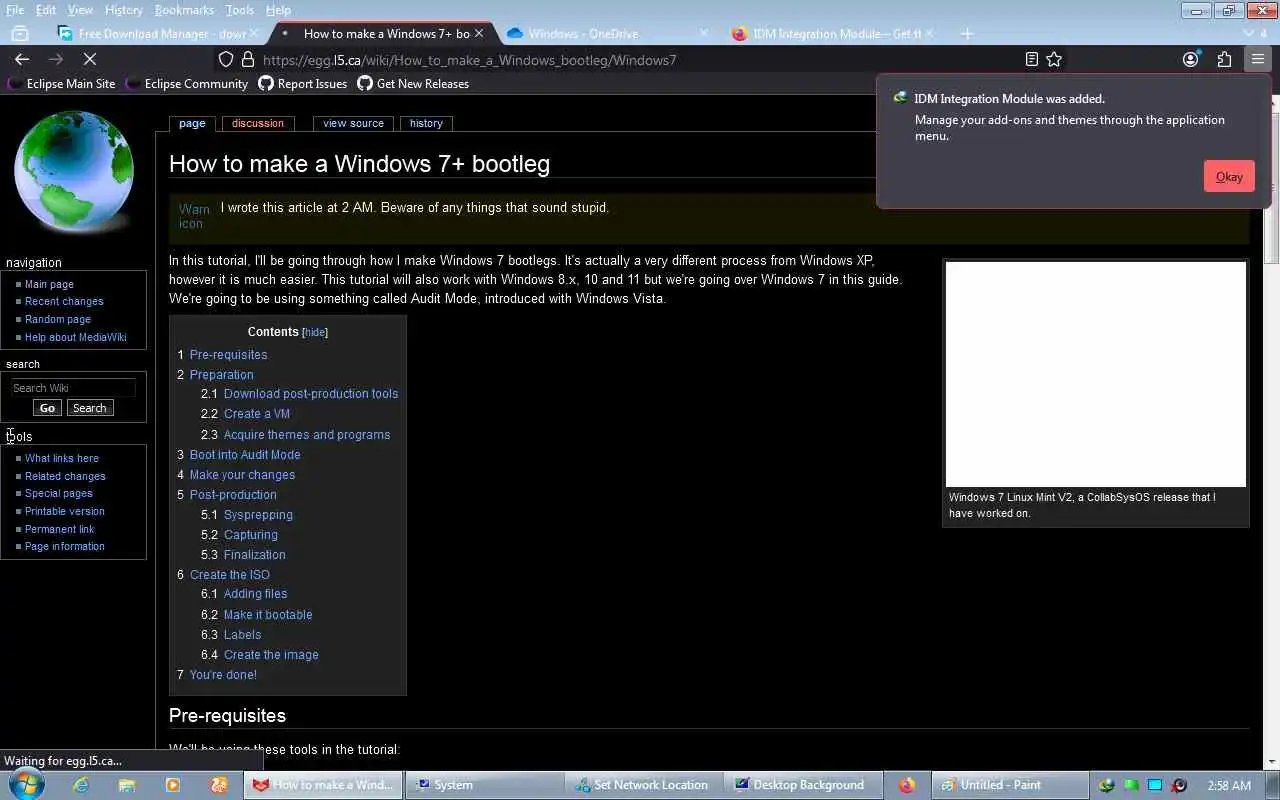Open the Extensions puzzle icon
The width and height of the screenshot is (1280, 800).
point(1224,60)
